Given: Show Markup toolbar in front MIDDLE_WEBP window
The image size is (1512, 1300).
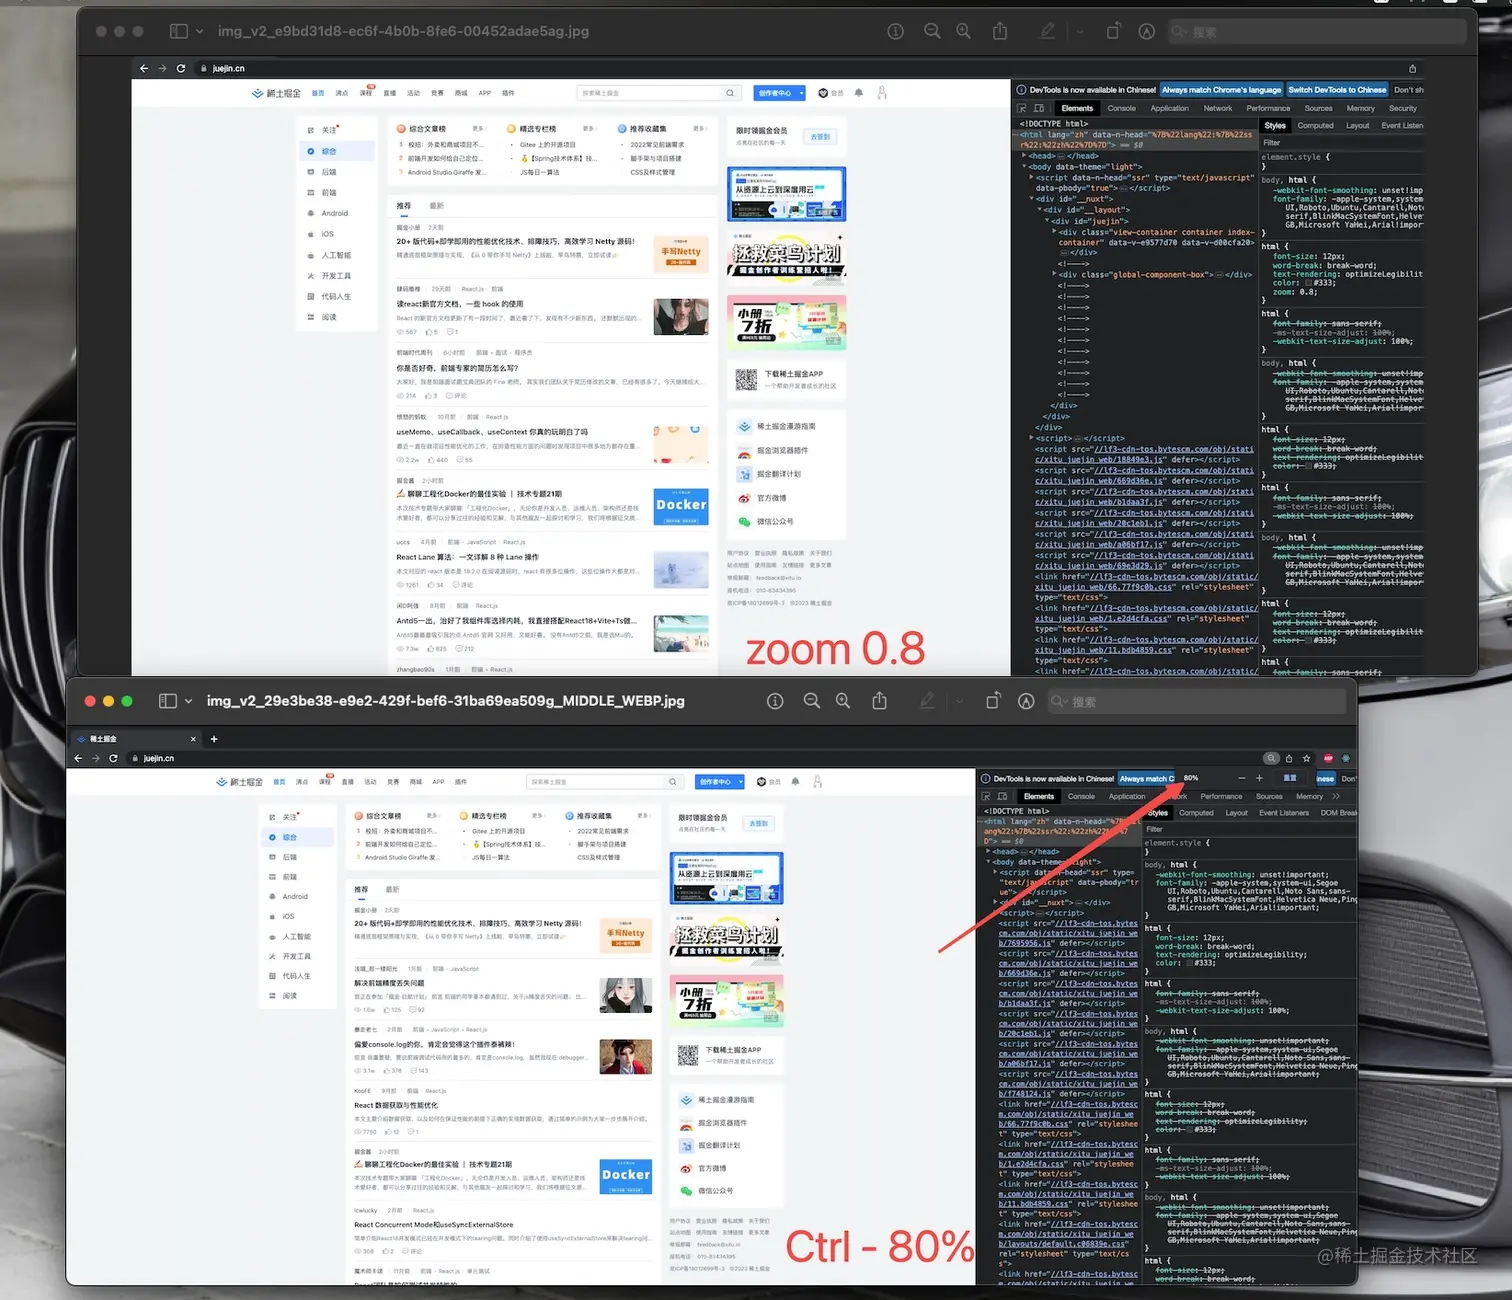Looking at the screenshot, I should pyautogui.click(x=1026, y=701).
